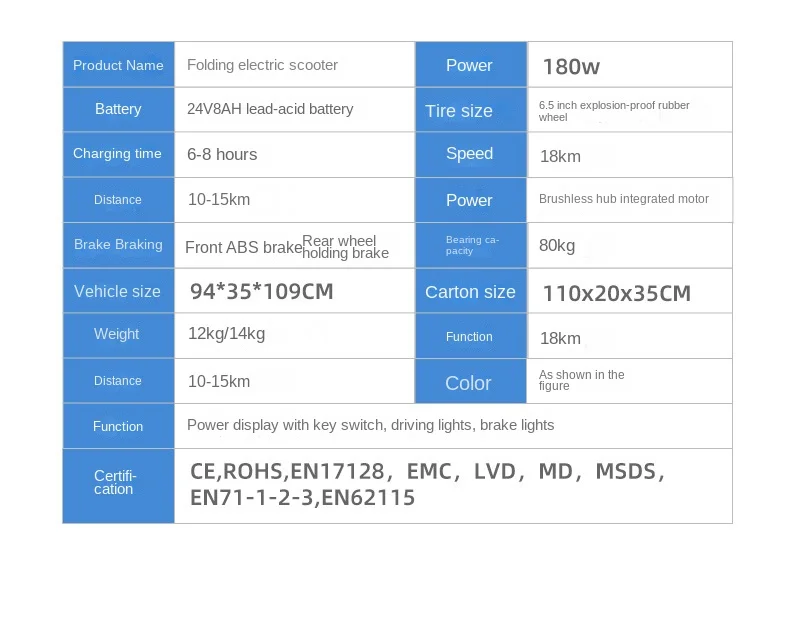Click the "Bearing capacity" label
This screenshot has height=637, width=800.
(472, 245)
